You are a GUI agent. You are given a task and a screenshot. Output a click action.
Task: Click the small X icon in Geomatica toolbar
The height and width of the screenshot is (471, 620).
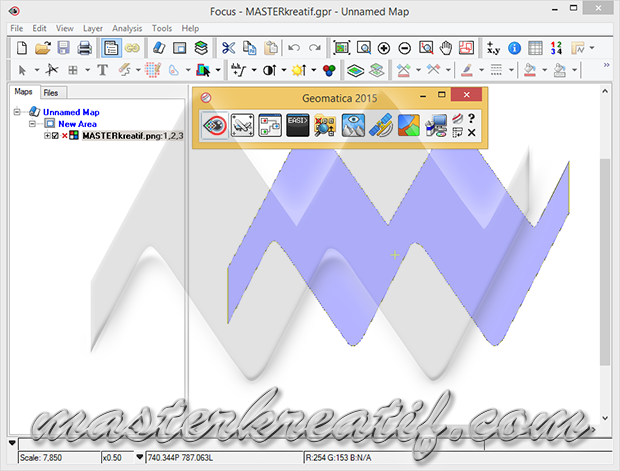coord(471,132)
